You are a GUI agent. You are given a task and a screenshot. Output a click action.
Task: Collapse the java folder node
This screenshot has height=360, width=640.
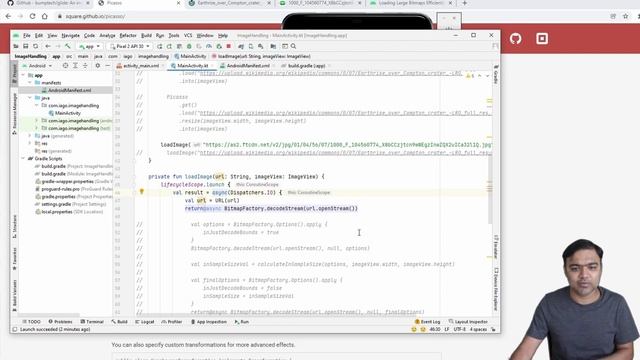30,98
